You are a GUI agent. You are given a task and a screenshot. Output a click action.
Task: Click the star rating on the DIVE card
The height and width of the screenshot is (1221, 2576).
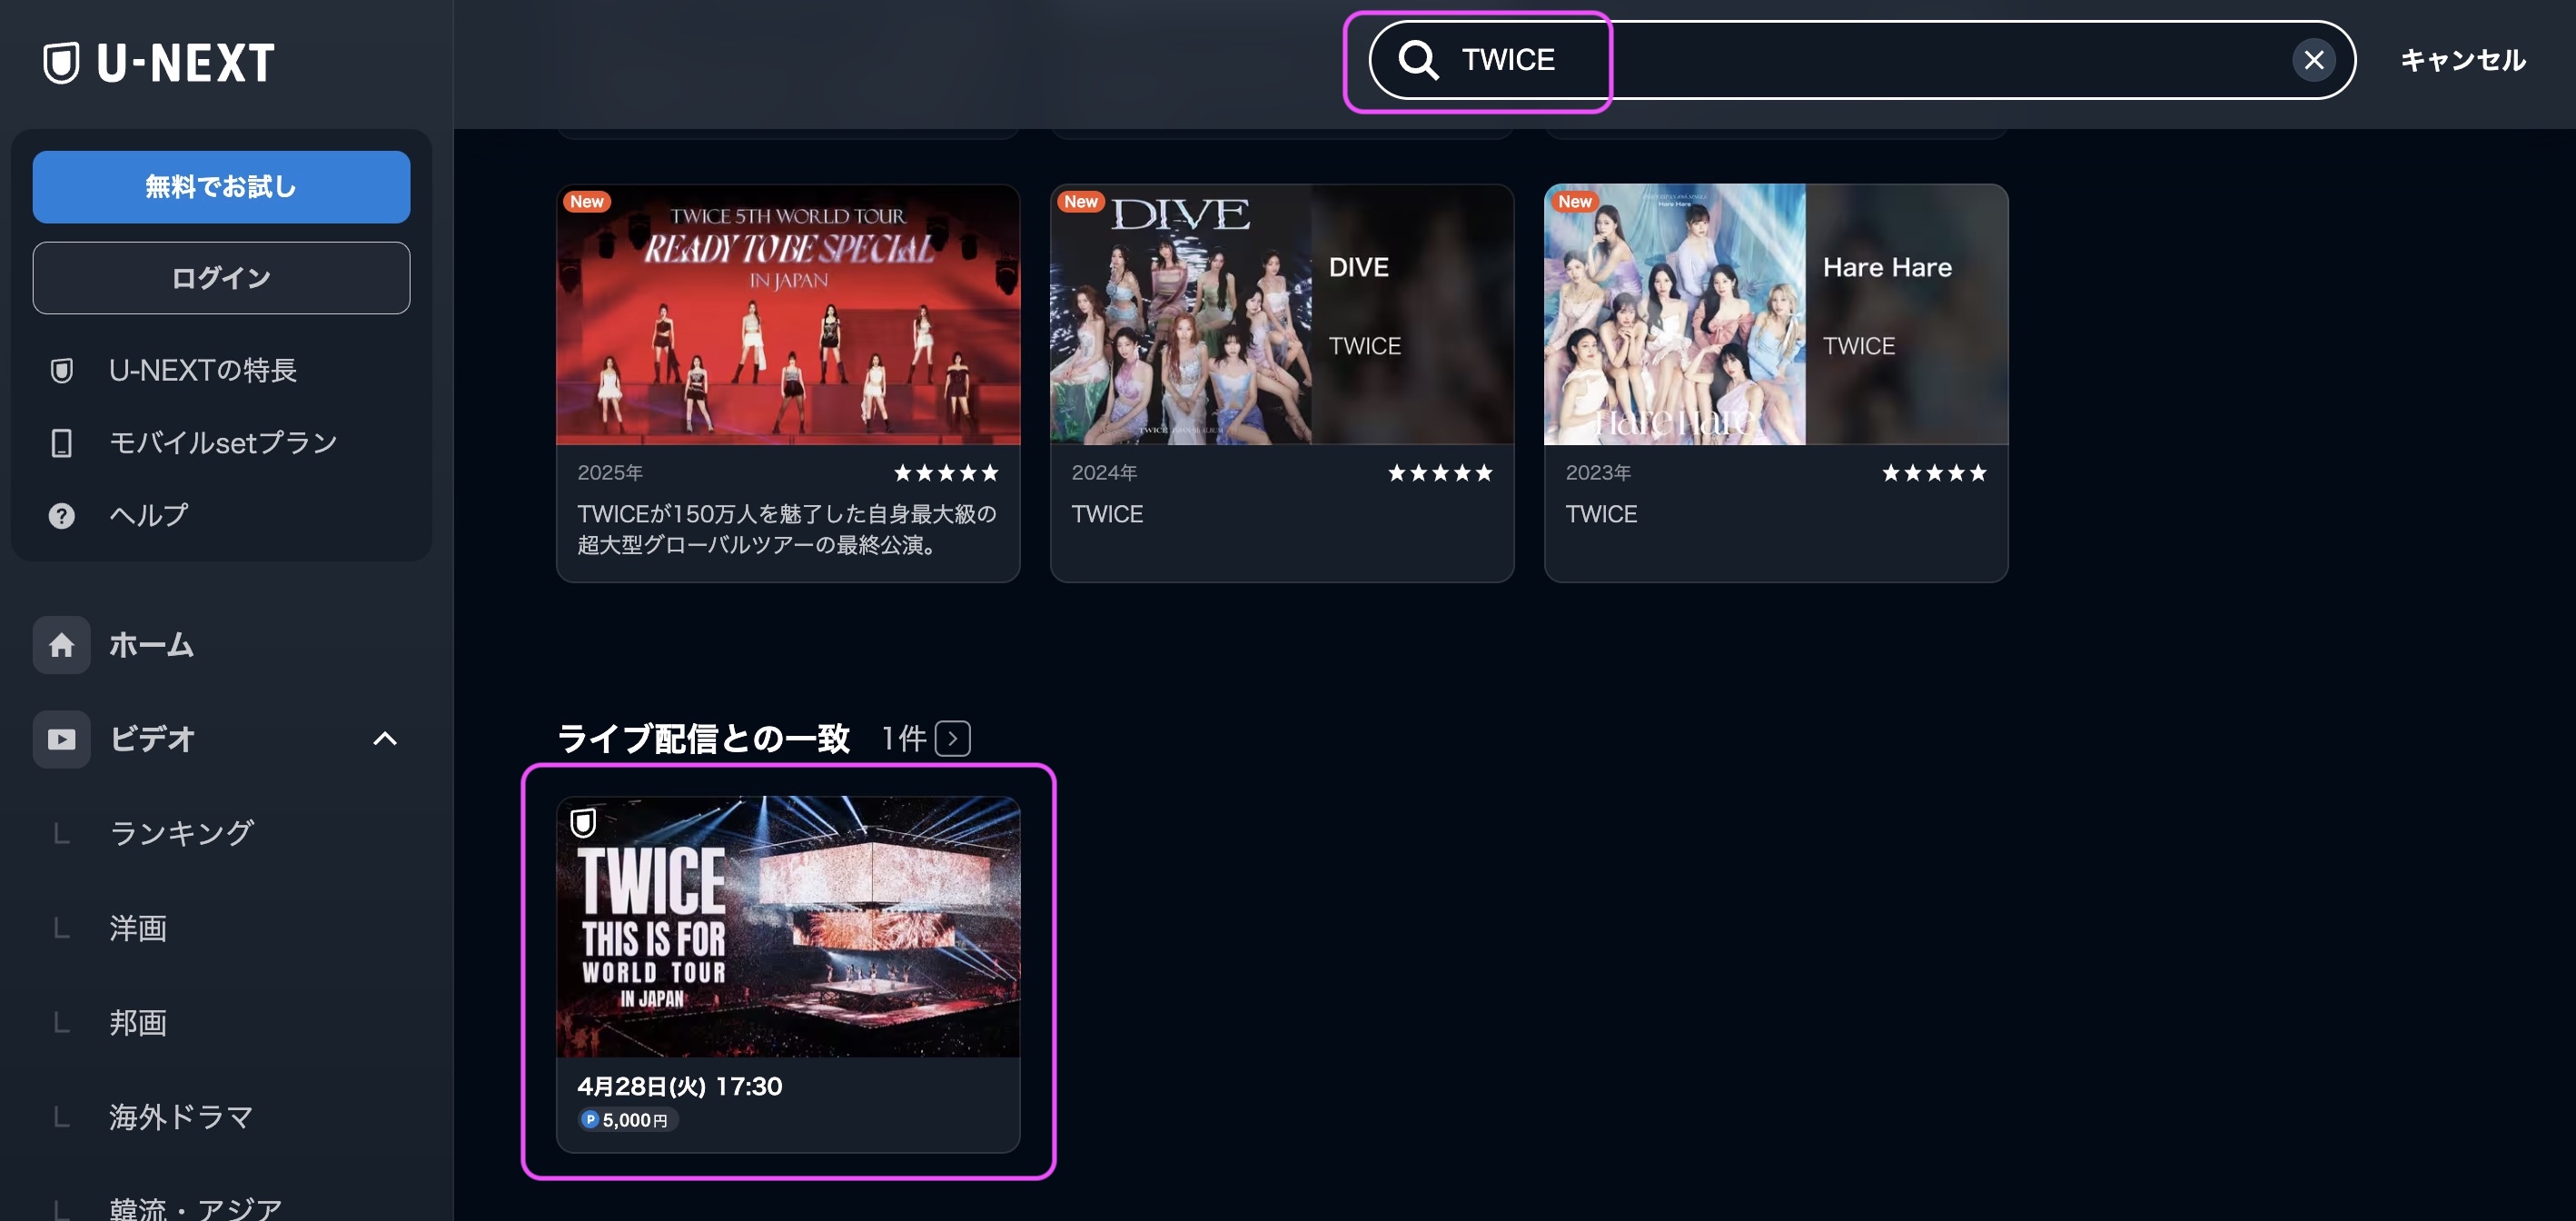pos(1440,472)
